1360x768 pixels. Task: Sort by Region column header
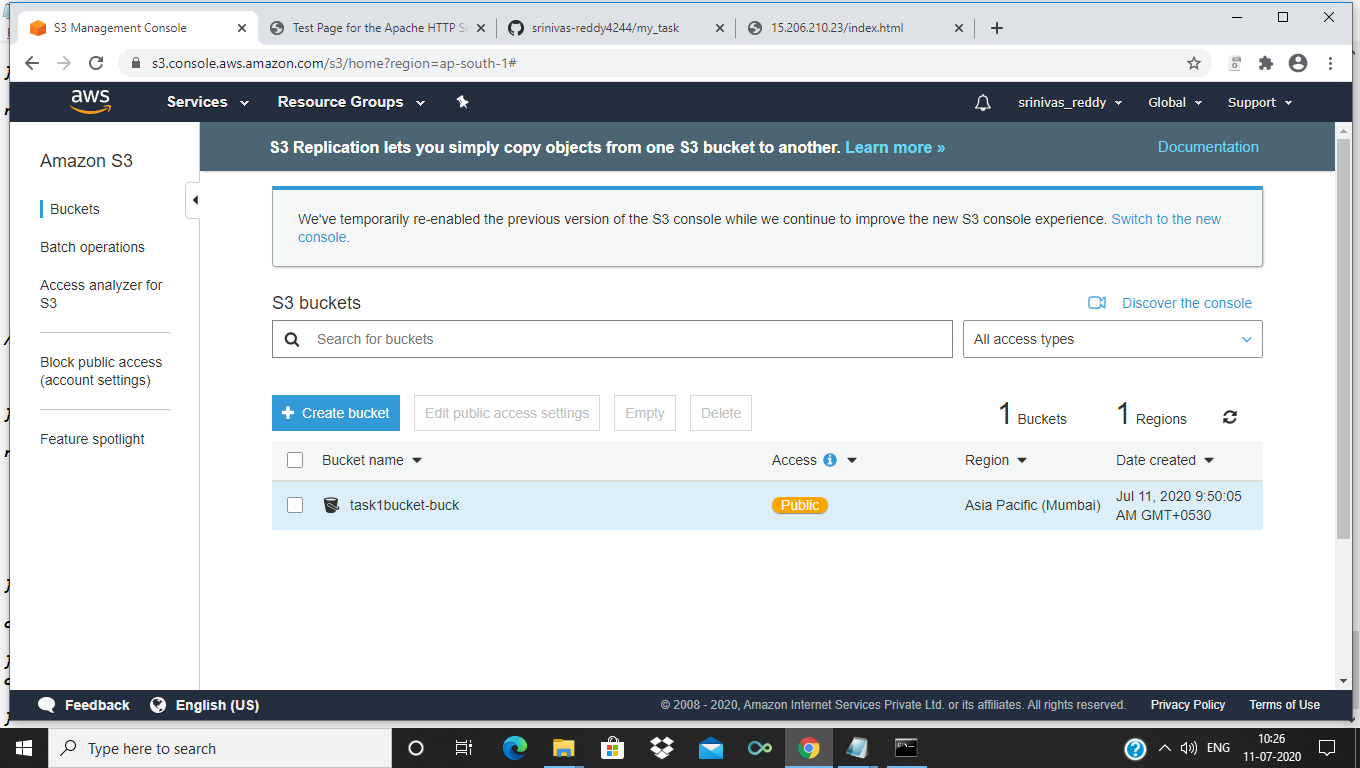point(996,460)
